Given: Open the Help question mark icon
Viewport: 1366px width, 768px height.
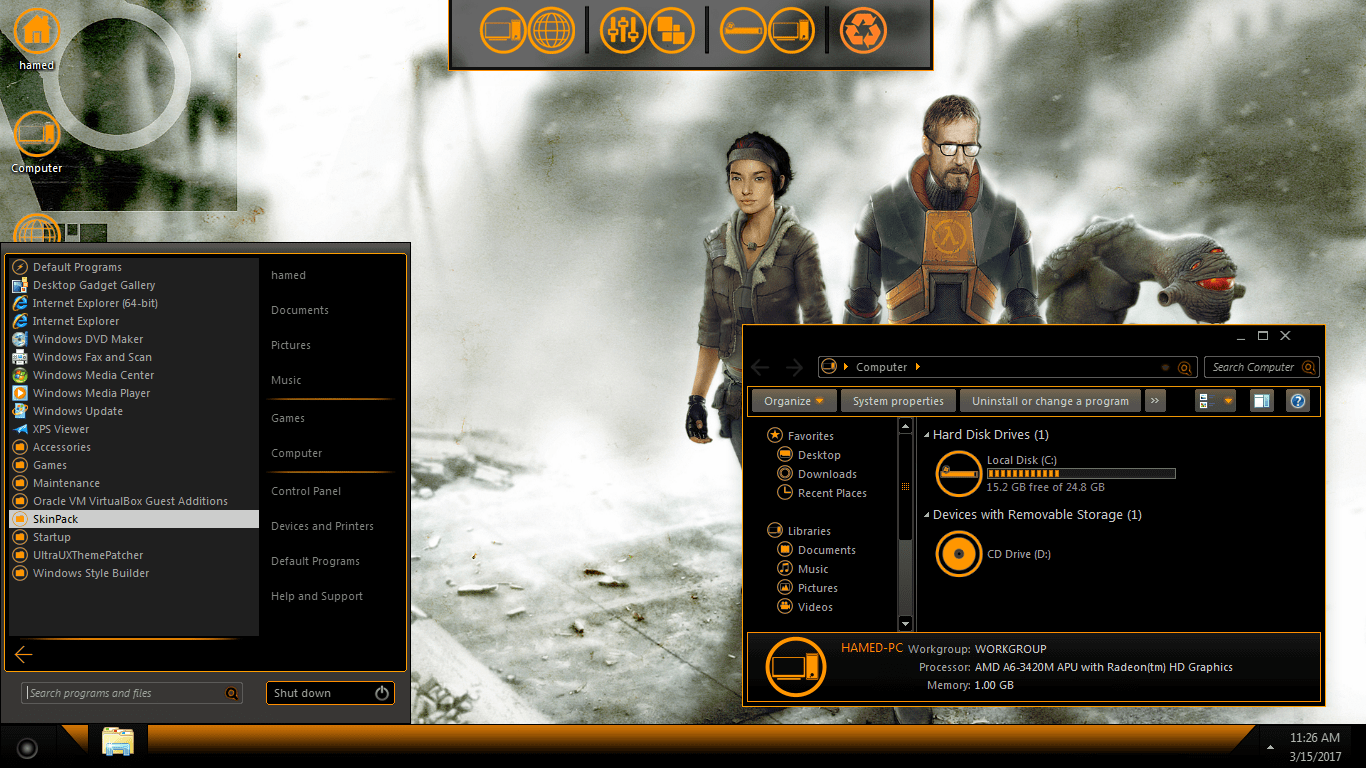Looking at the screenshot, I should point(1298,401).
